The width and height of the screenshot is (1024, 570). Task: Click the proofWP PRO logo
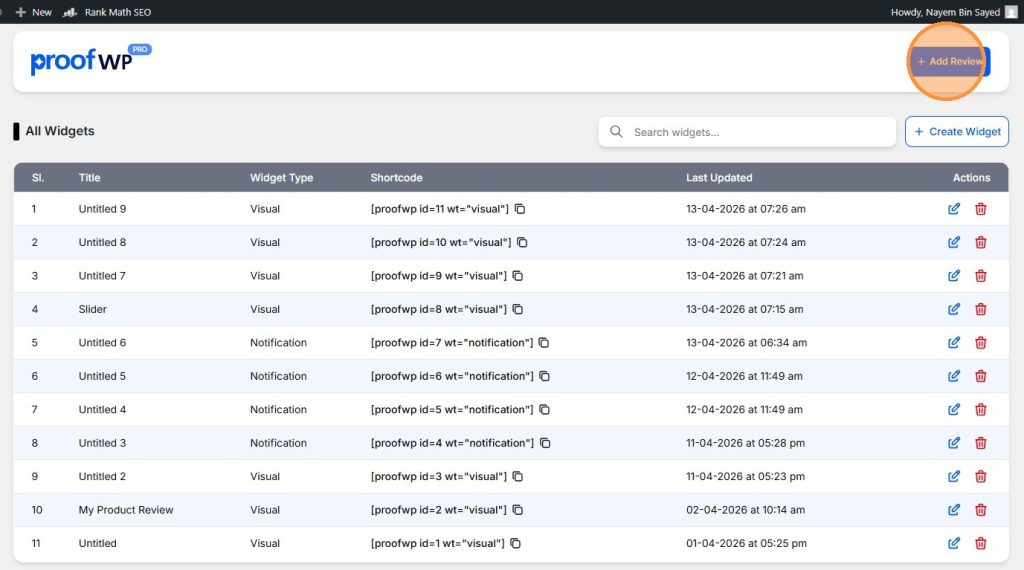pyautogui.click(x=91, y=60)
